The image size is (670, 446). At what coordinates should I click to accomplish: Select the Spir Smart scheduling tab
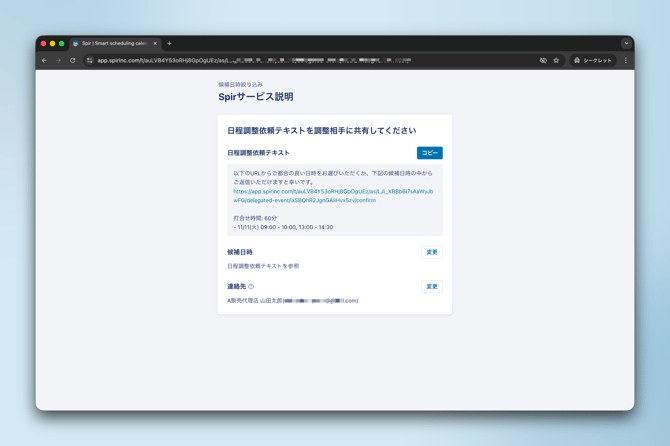[113, 43]
